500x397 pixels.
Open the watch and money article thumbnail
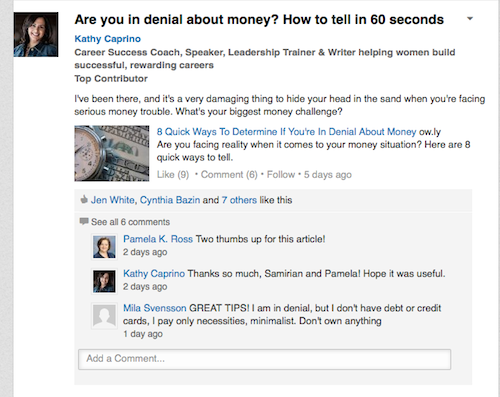coord(112,153)
